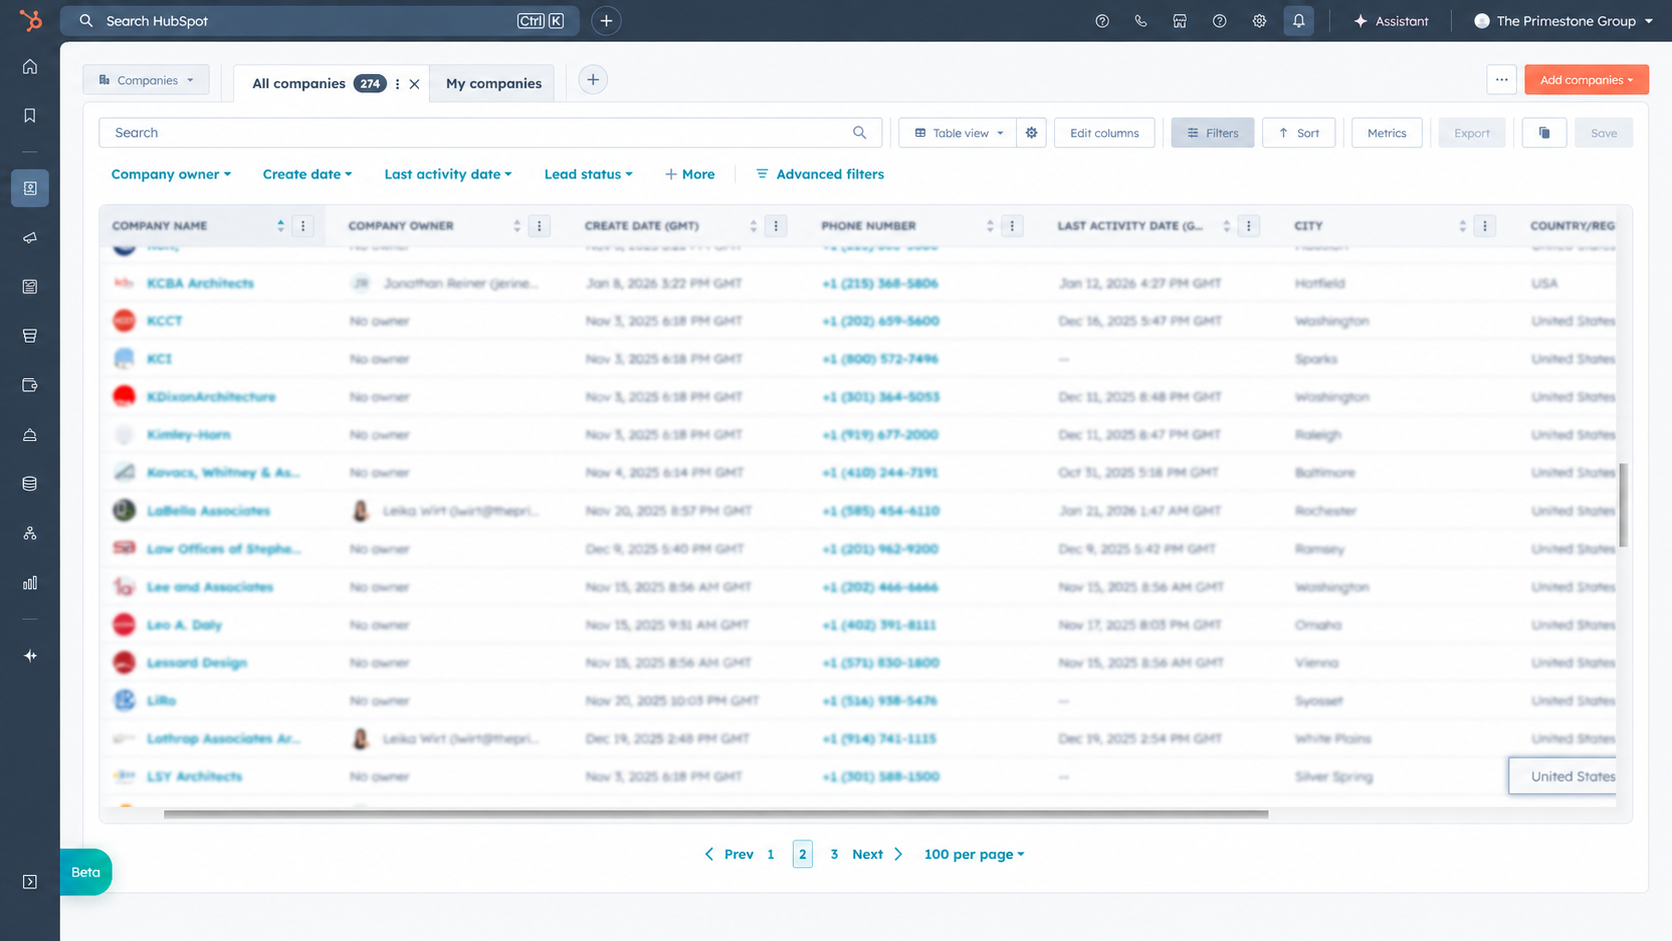Viewport: 1672px width, 941px height.
Task: Open the Marketing megaphone sidebar icon
Action: 30,238
